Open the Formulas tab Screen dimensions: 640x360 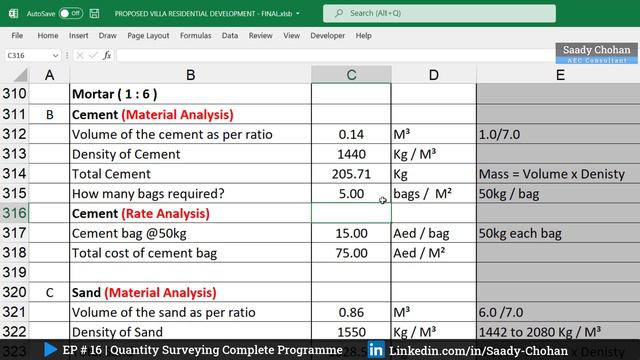196,36
